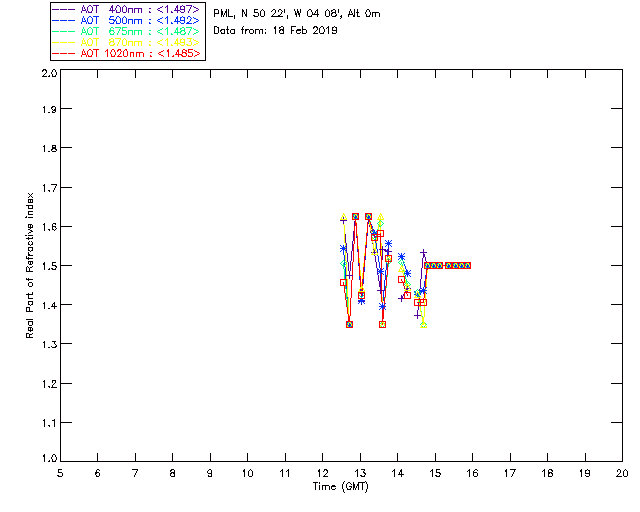Click the 1.2 y-axis tick label
Viewport: 640px width, 512px height.
[49, 384]
